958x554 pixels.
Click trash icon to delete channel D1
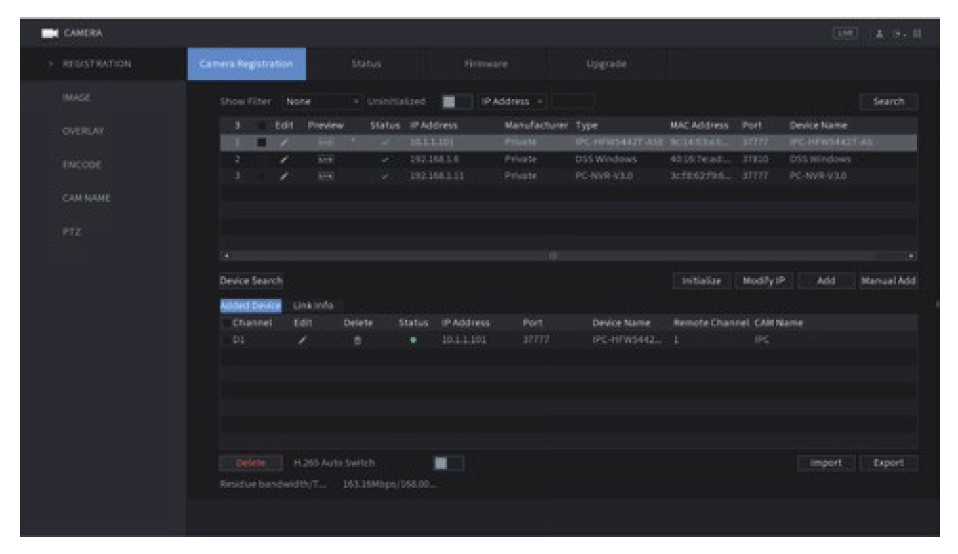click(357, 340)
